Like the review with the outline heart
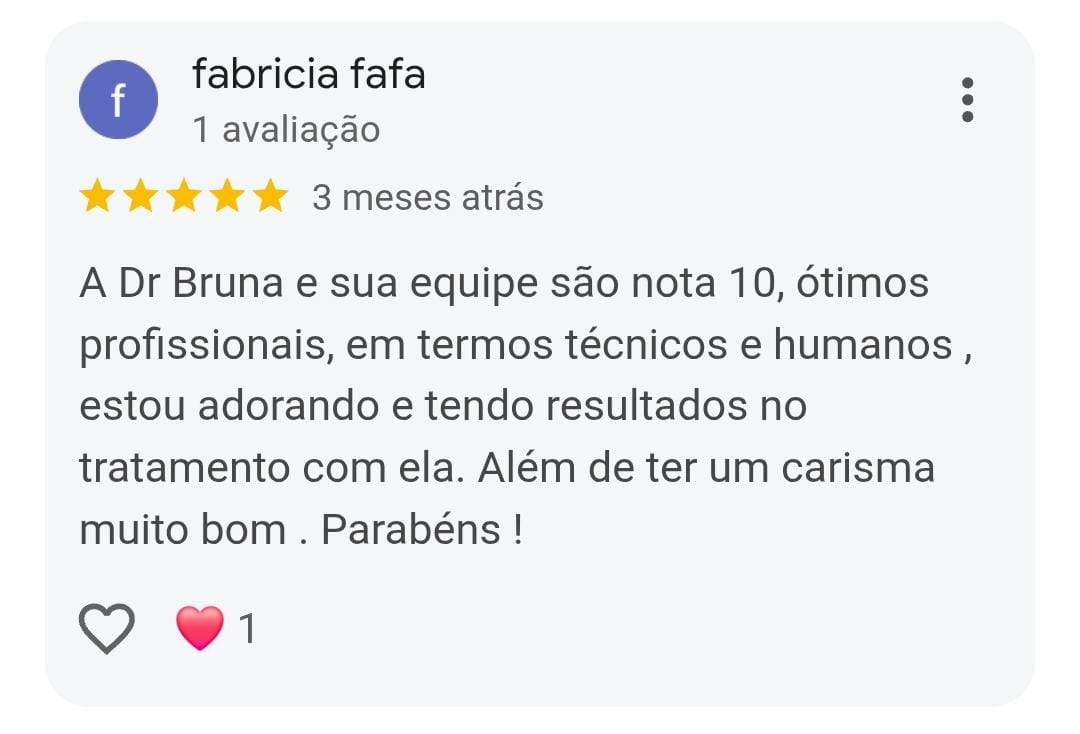The width and height of the screenshot is (1080, 734). [x=106, y=629]
